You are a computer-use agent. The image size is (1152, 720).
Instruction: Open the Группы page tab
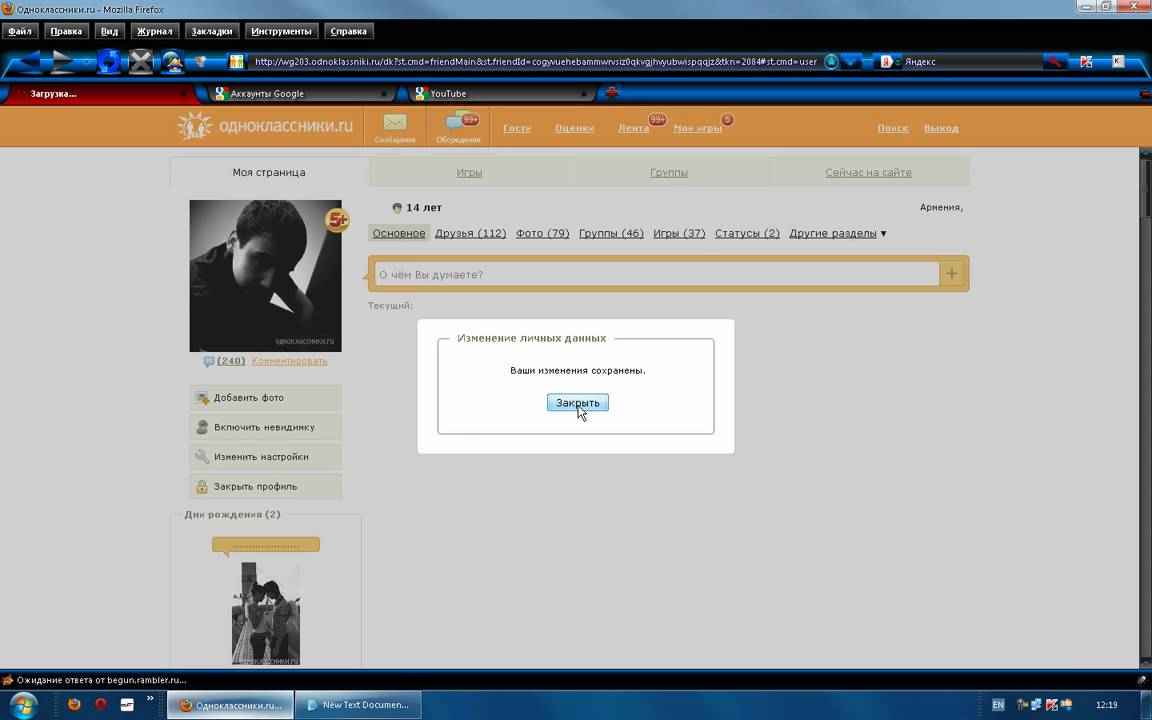(x=669, y=173)
